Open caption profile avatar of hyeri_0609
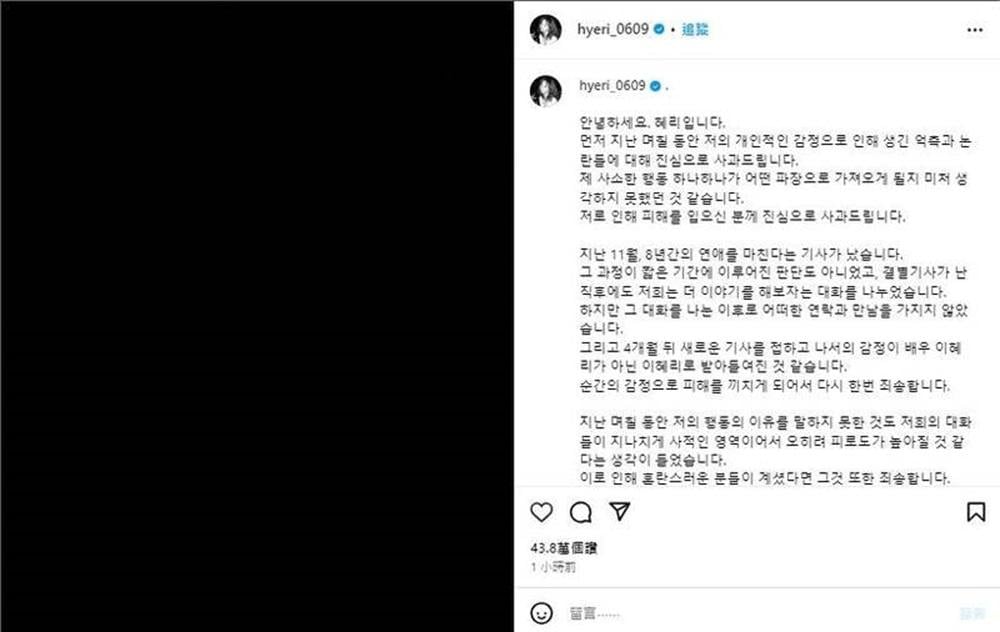This screenshot has height=632, width=1000. (x=546, y=91)
